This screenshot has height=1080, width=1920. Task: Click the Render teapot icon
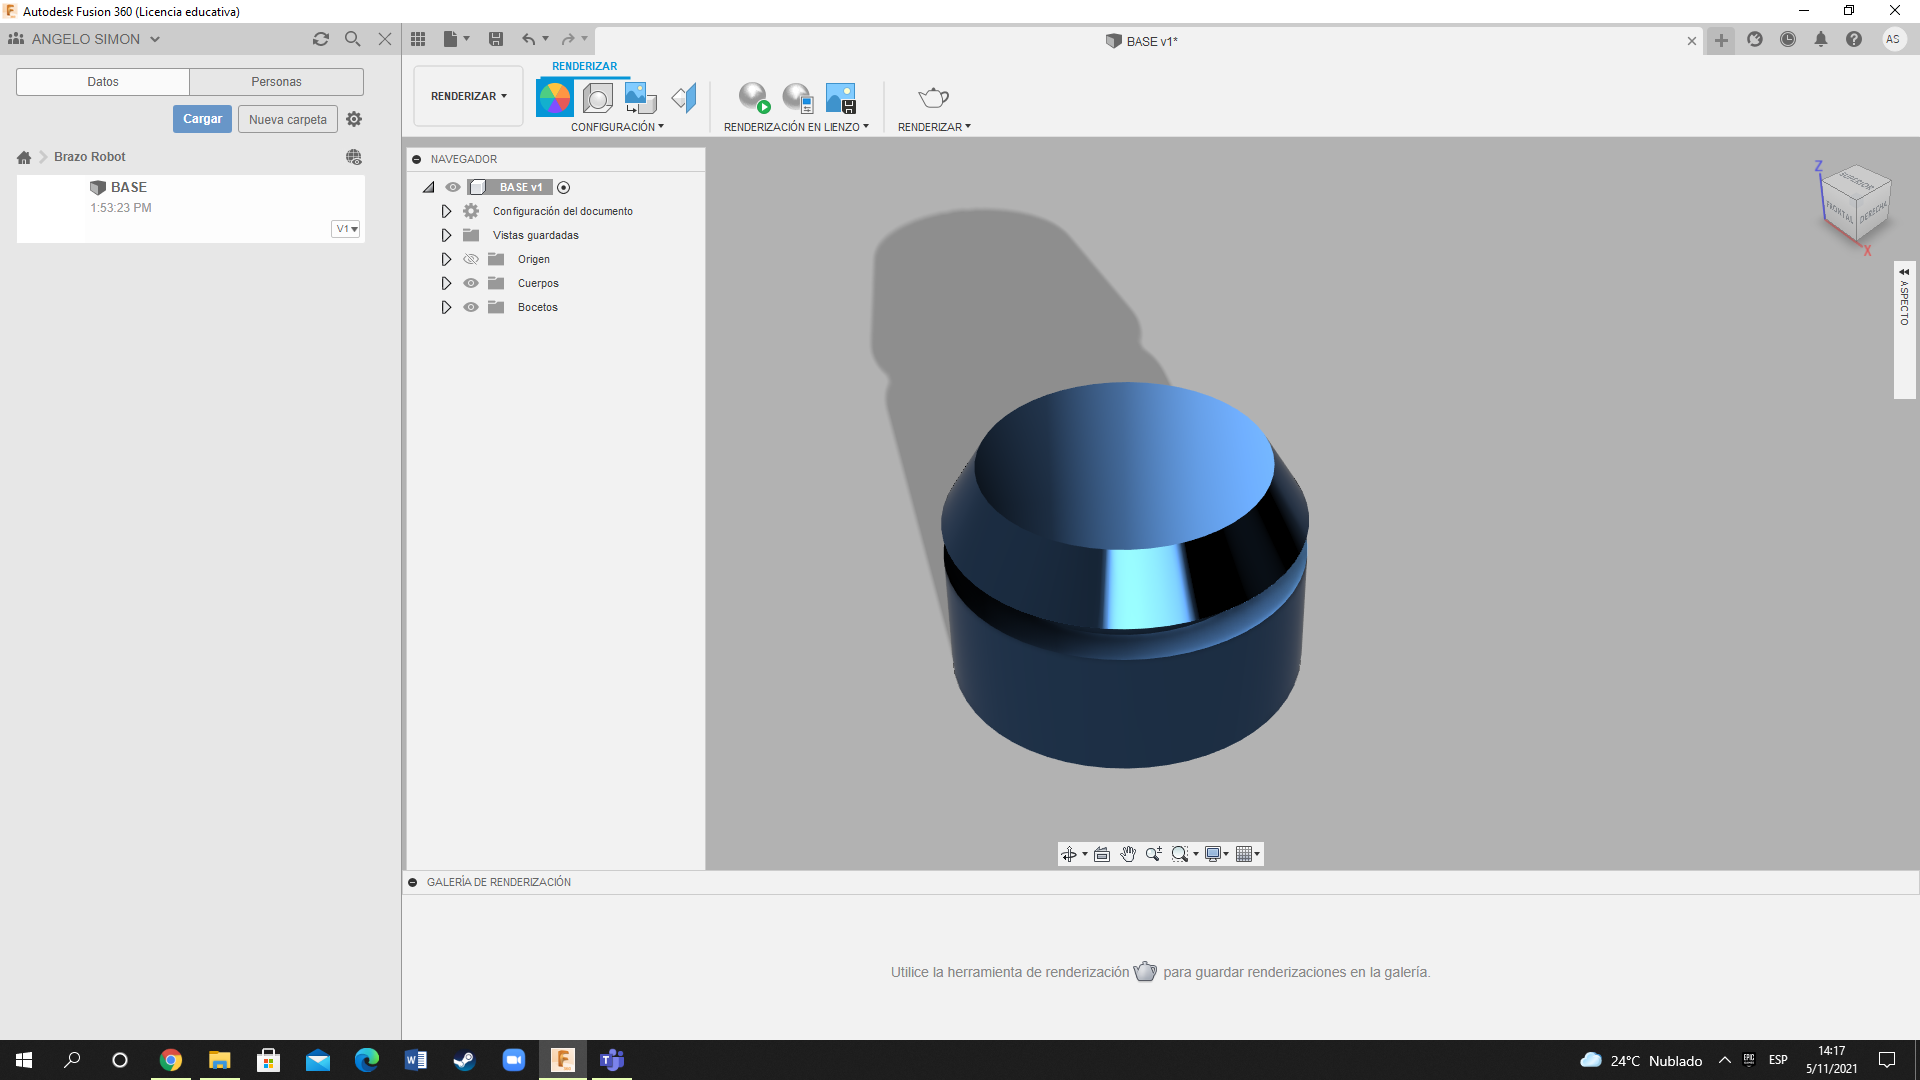pos(933,98)
